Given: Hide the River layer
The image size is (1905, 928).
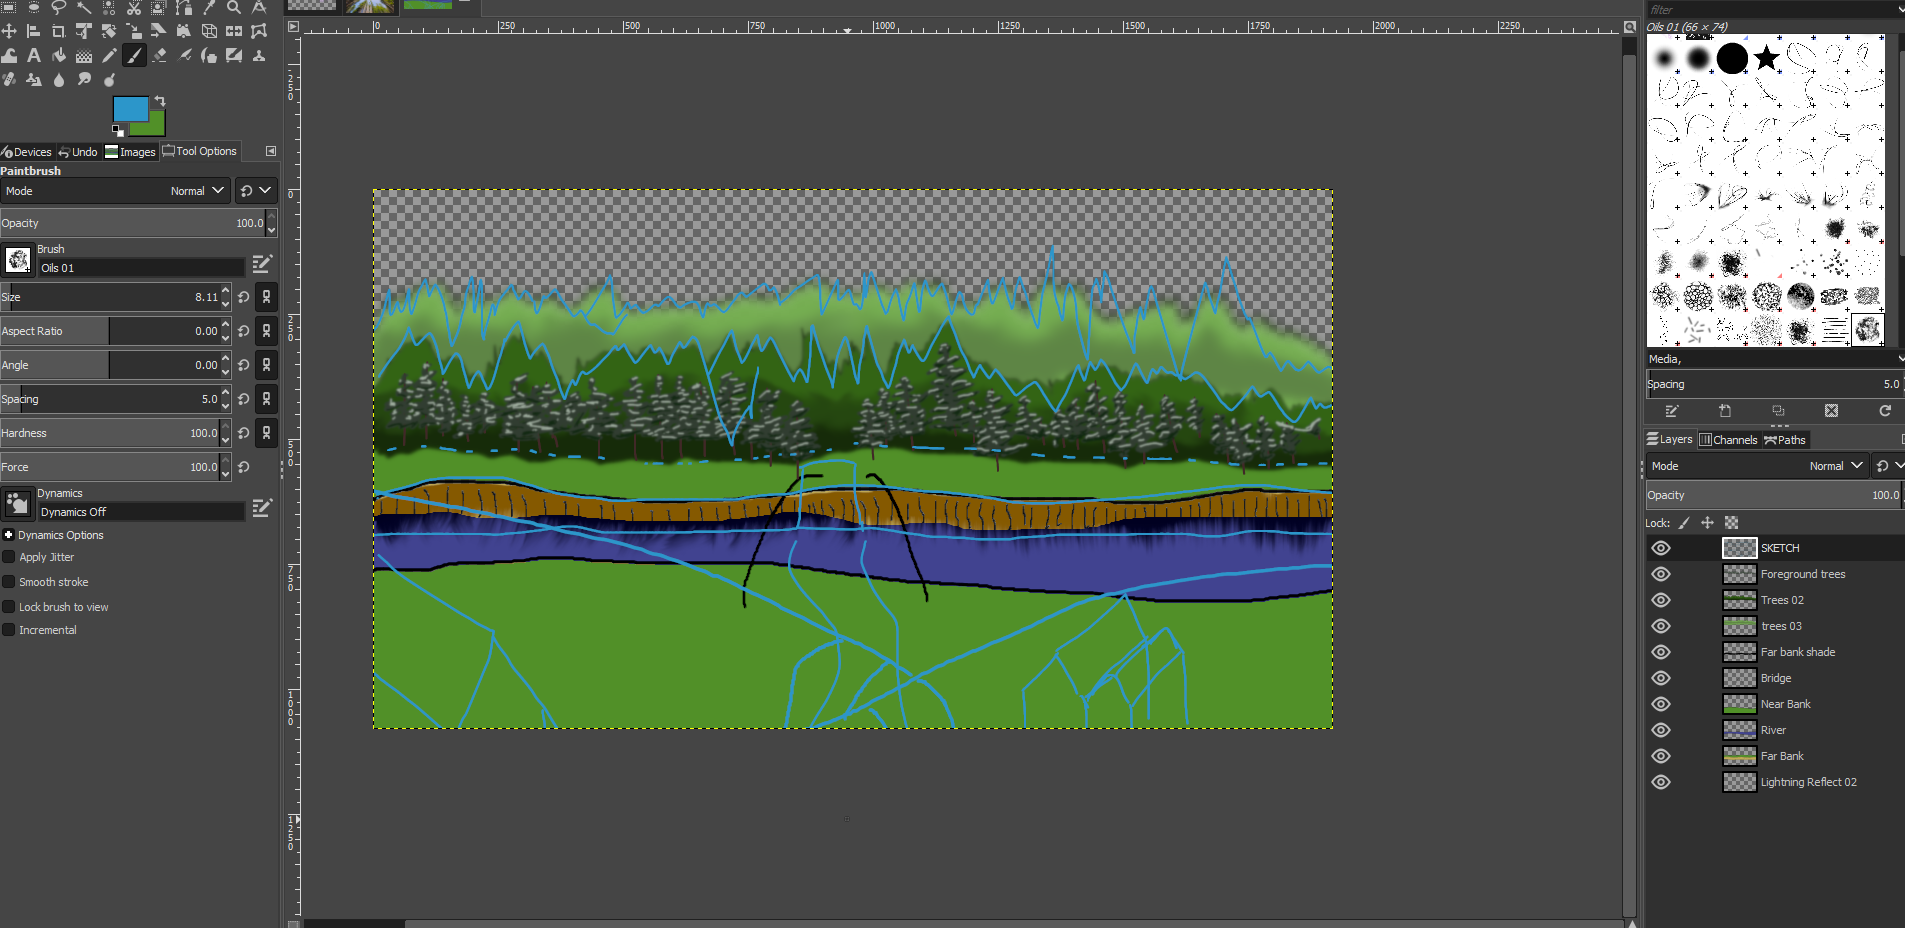Looking at the screenshot, I should pyautogui.click(x=1661, y=730).
